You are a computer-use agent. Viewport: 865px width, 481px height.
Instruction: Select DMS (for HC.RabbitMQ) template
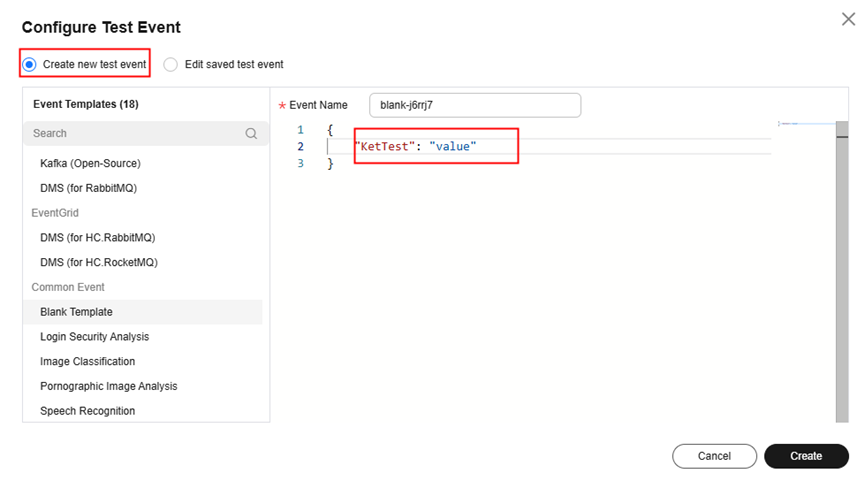(98, 238)
